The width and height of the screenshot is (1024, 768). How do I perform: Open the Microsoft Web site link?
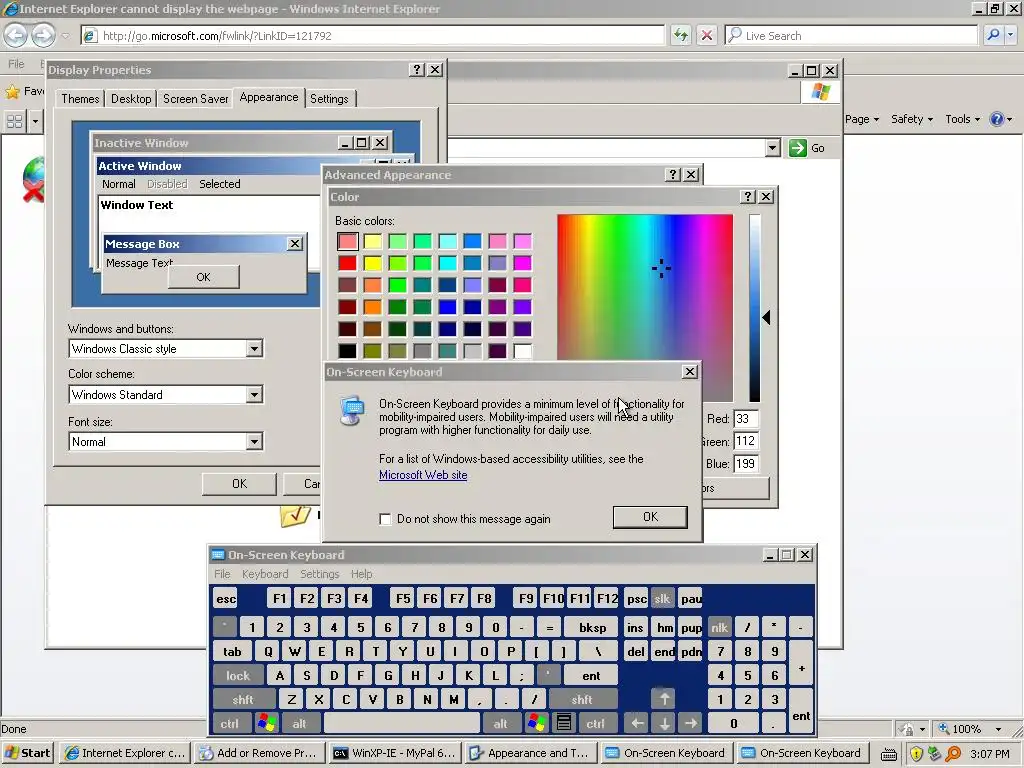423,475
